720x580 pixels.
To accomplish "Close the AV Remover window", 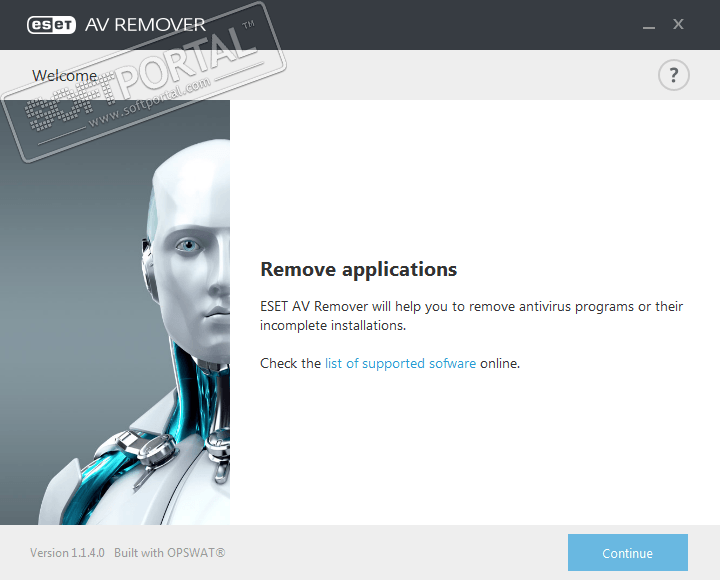I will 678,24.
